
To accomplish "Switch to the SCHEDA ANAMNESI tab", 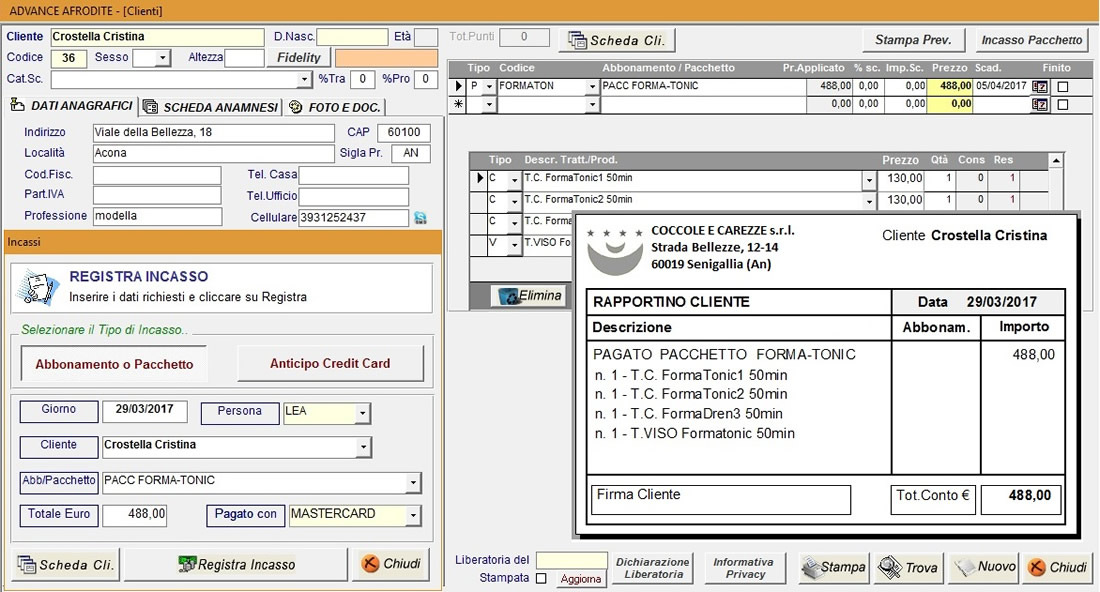I will click(x=210, y=107).
